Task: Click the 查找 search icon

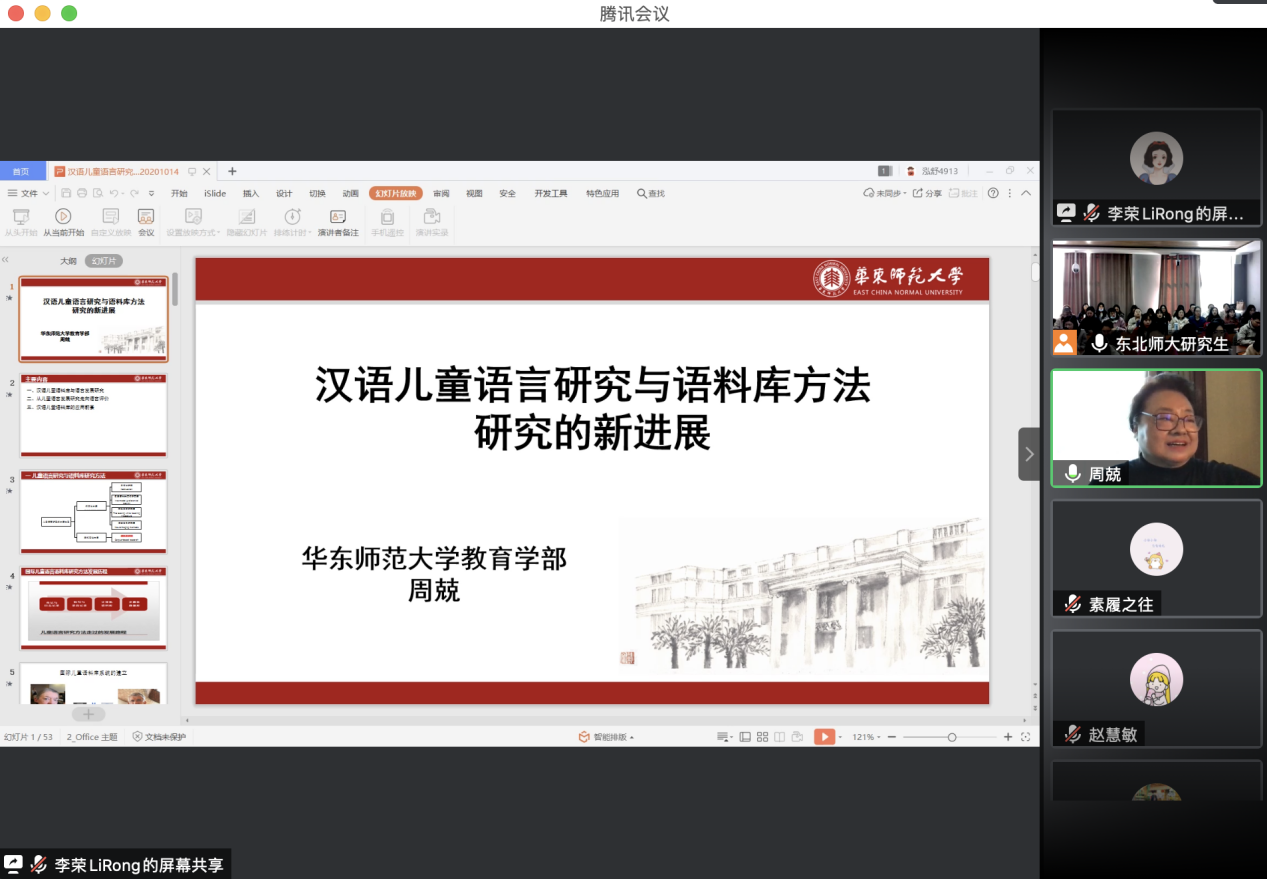Action: click(642, 194)
